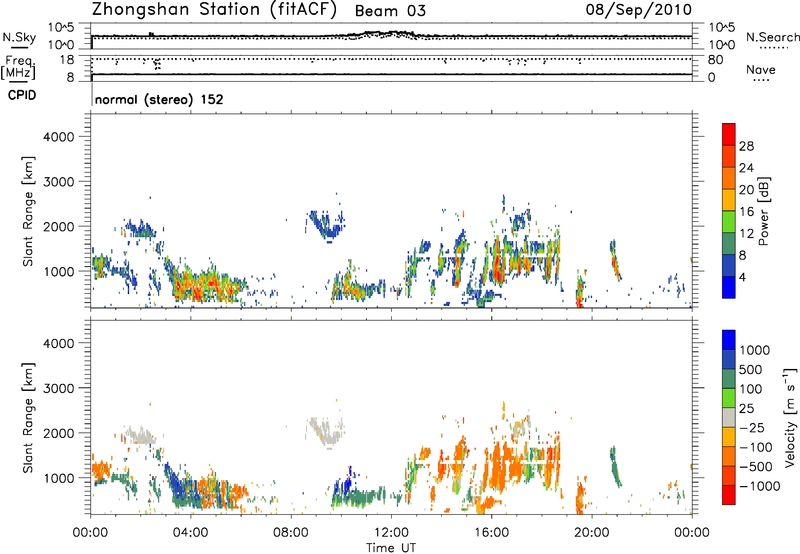
Task: Pick the bright blue bottom power colorbar segment
Action: point(729,287)
